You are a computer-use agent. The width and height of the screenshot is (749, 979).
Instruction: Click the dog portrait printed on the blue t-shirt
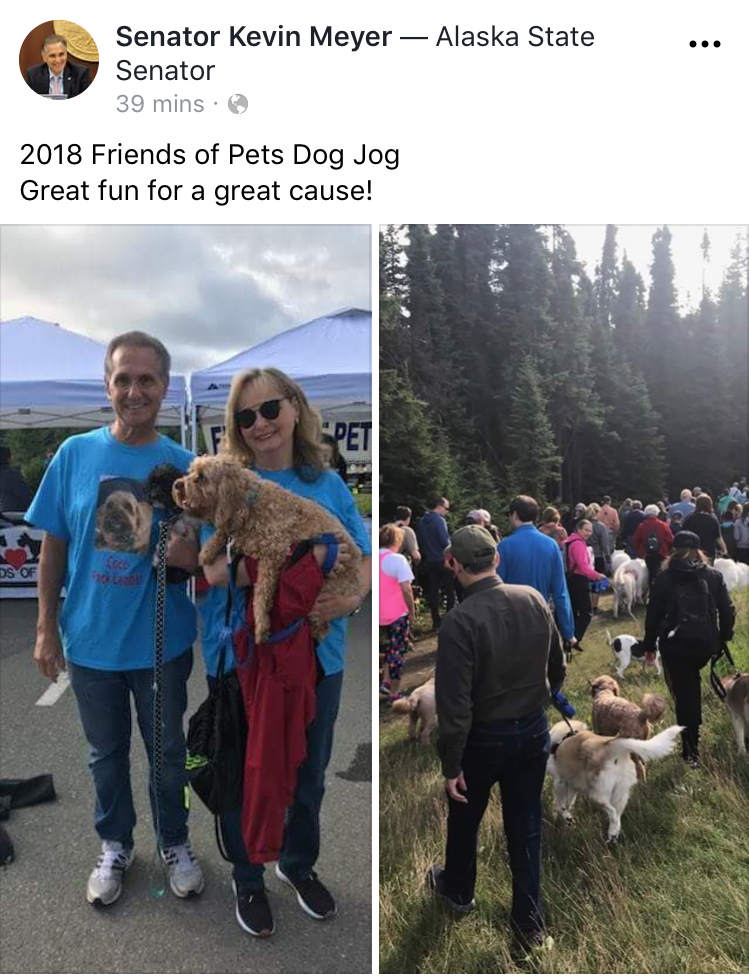tap(123, 519)
